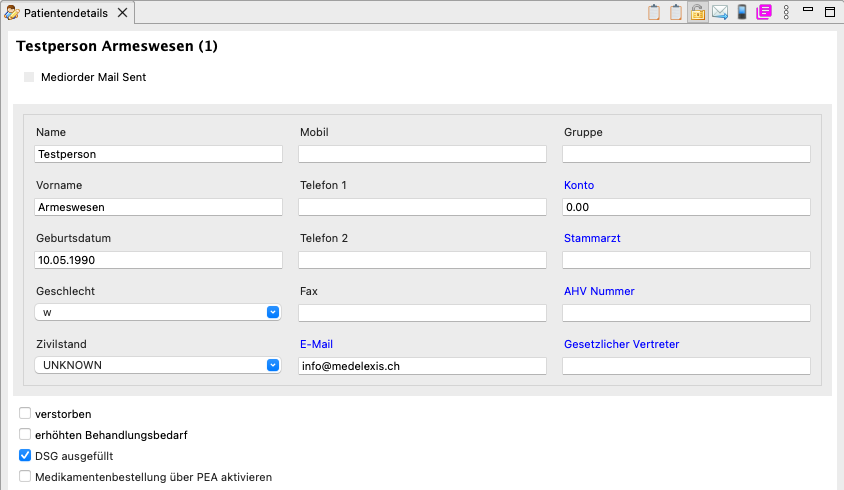Open the three-dot view menu
The height and width of the screenshot is (490, 844).
(786, 13)
